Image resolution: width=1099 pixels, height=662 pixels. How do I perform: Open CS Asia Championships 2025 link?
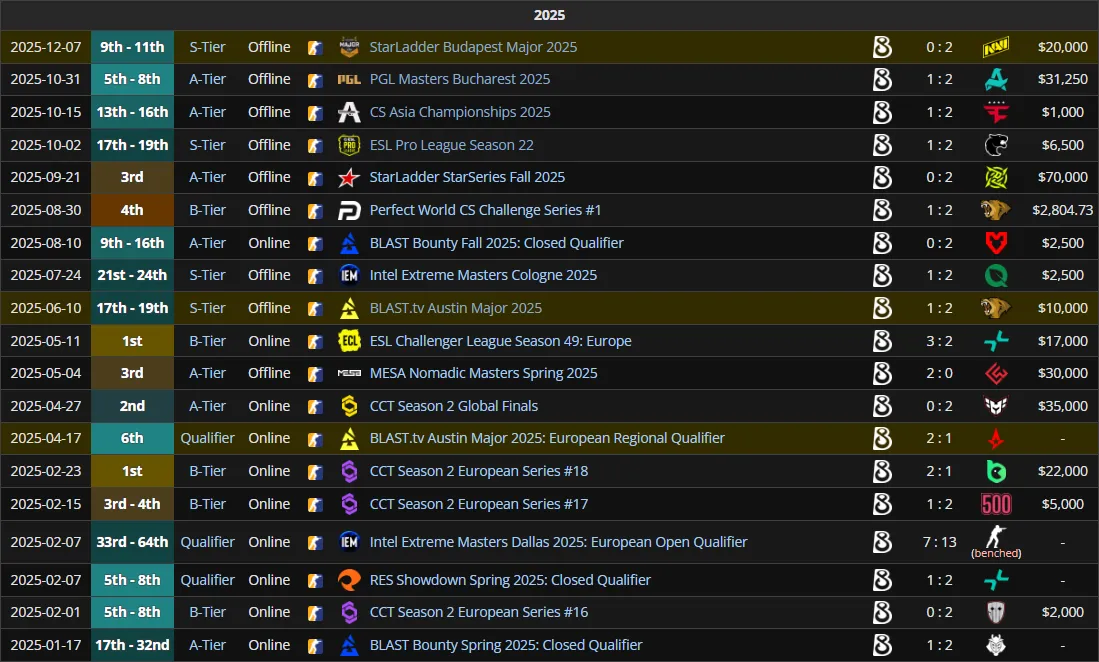click(x=460, y=112)
